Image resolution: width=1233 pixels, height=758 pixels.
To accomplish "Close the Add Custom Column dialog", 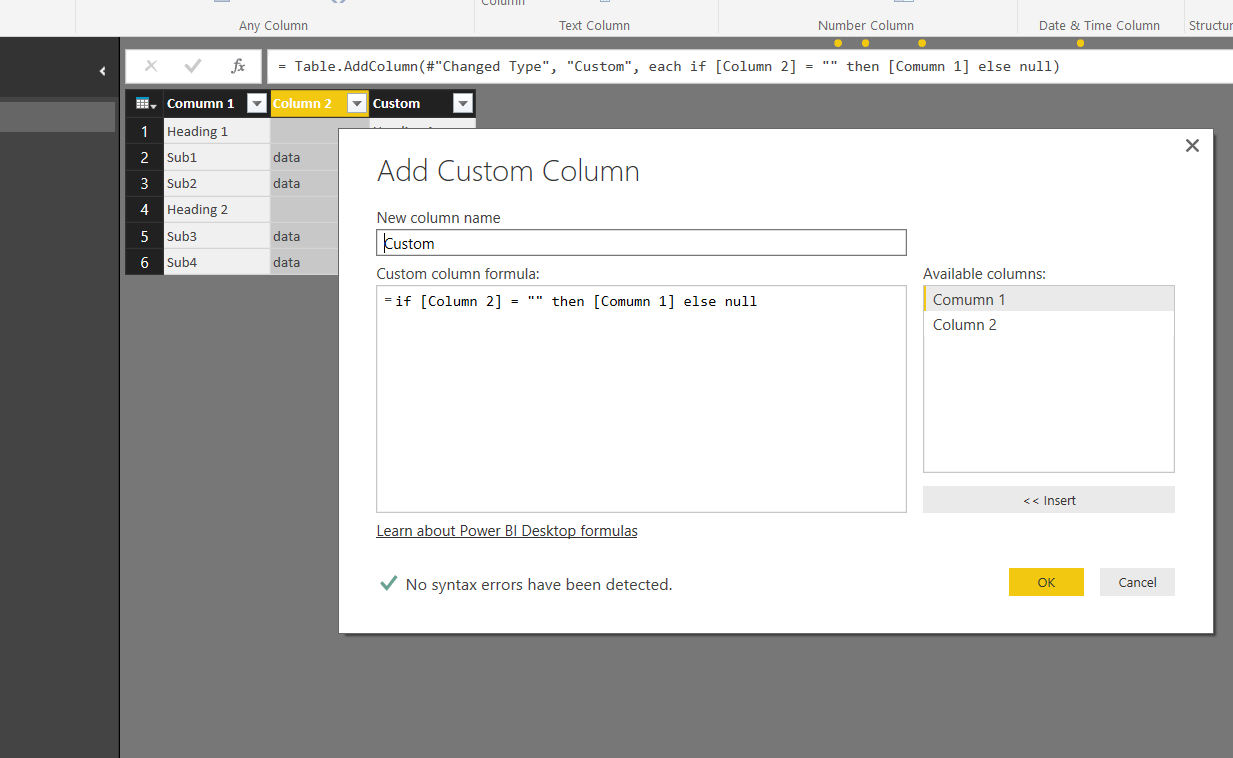I will tap(1192, 146).
